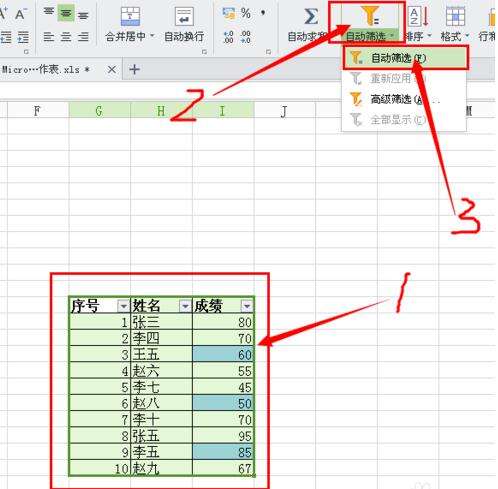Click the 自动换行 wrap text button

184,24
